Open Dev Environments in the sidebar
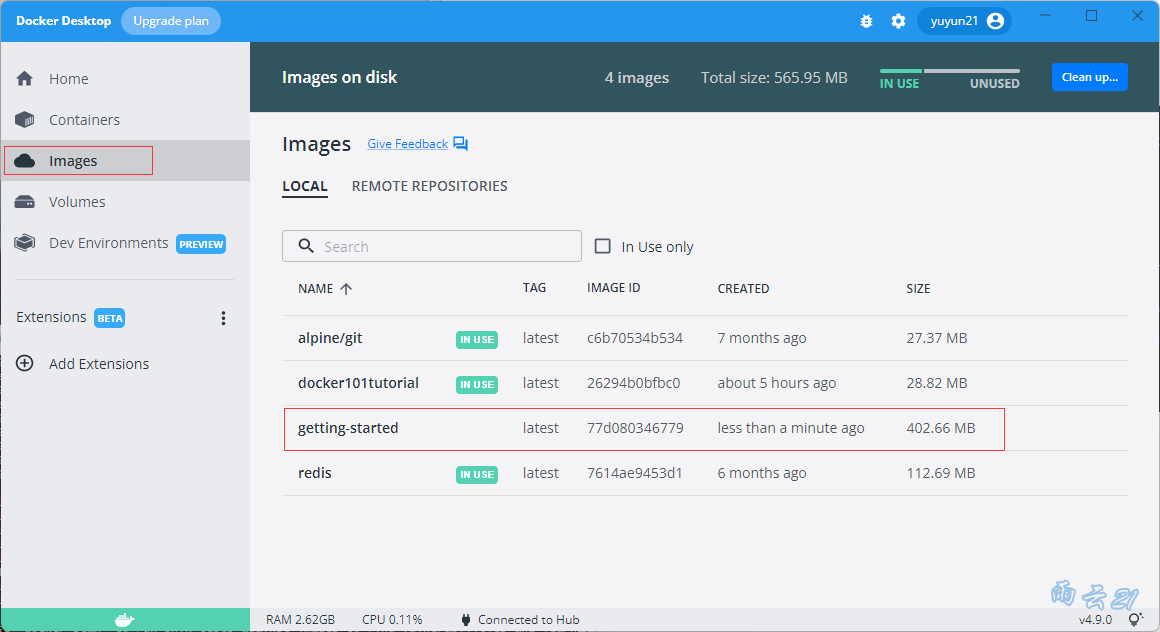 click(125, 243)
